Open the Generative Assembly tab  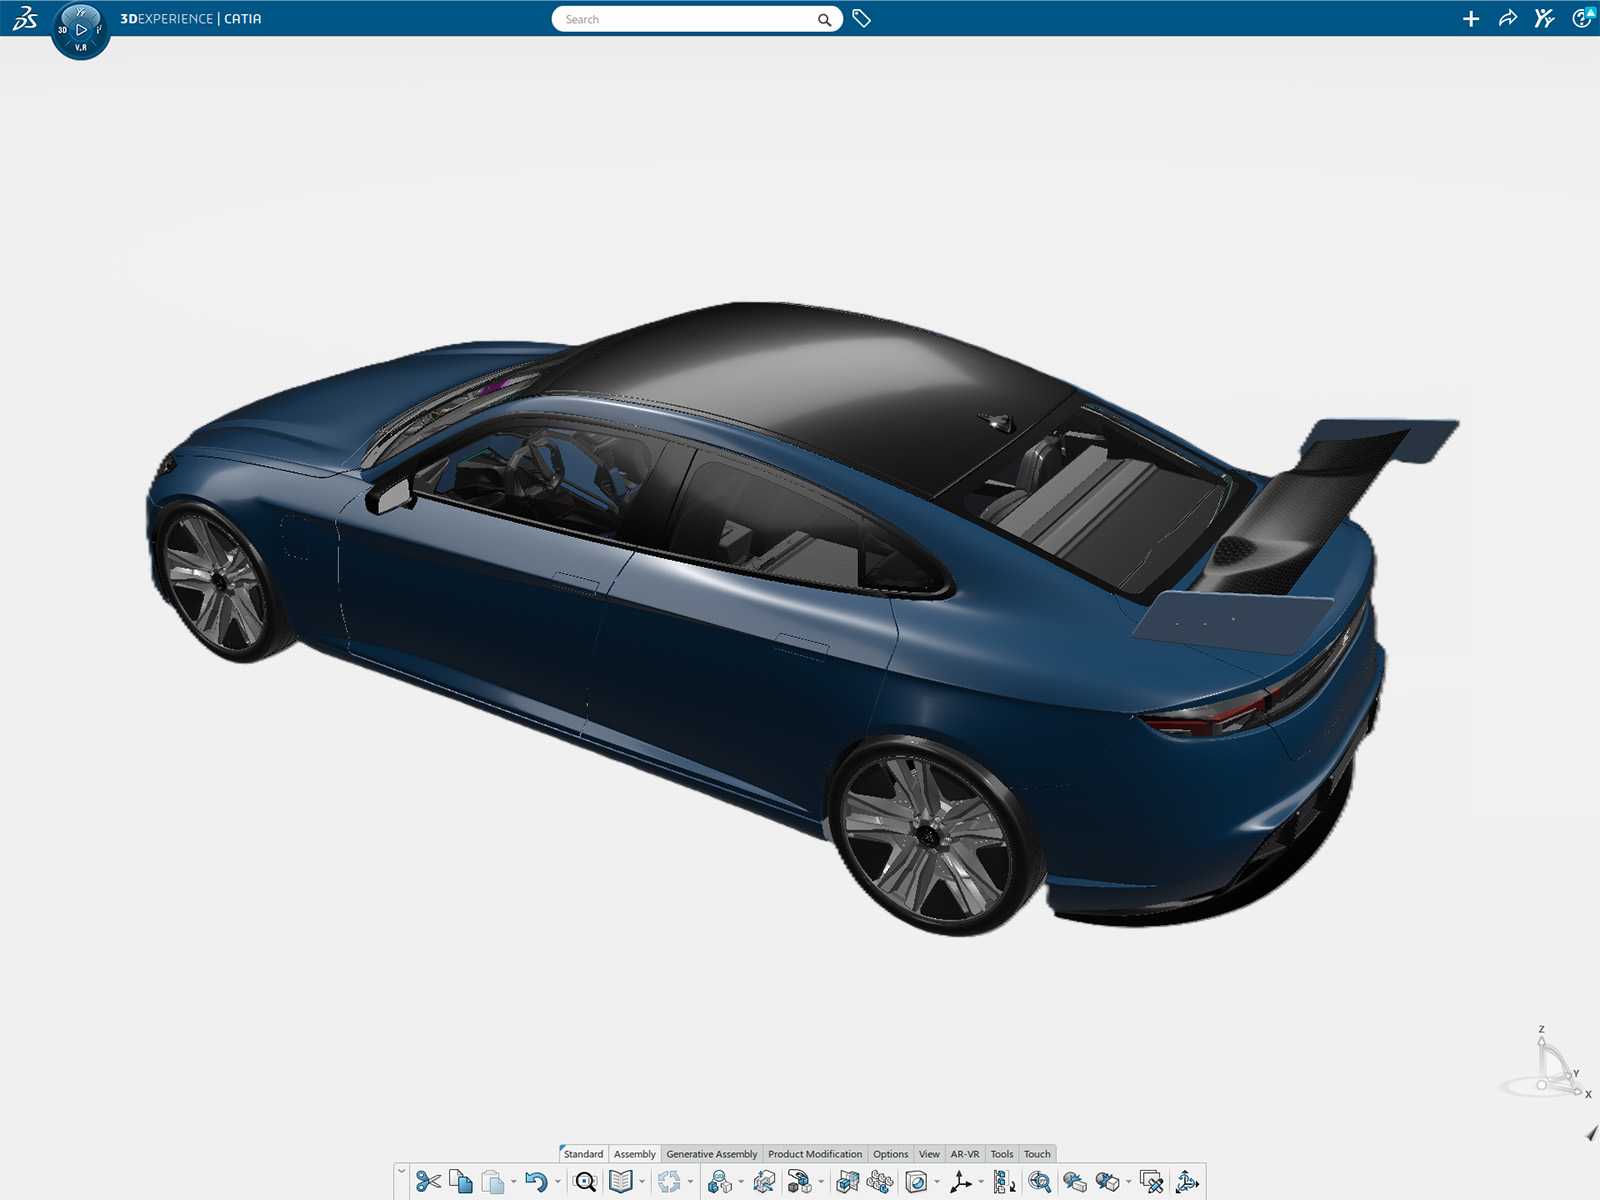[712, 1154]
